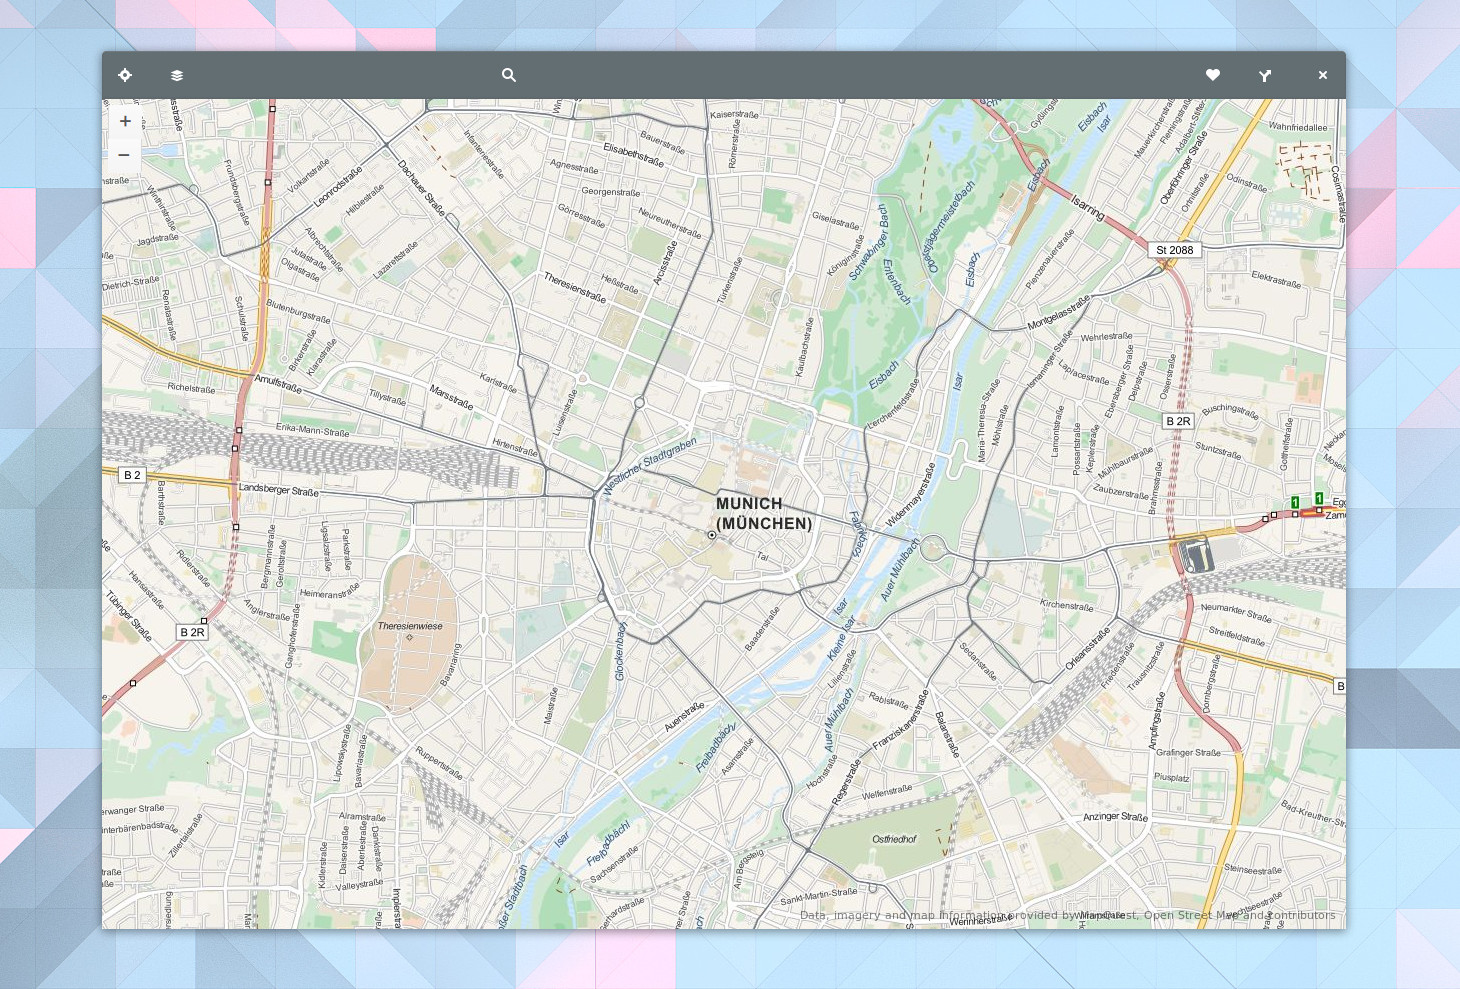Click the Wehrlestraße label
Screen dimensions: 1460x989
tap(1107, 337)
